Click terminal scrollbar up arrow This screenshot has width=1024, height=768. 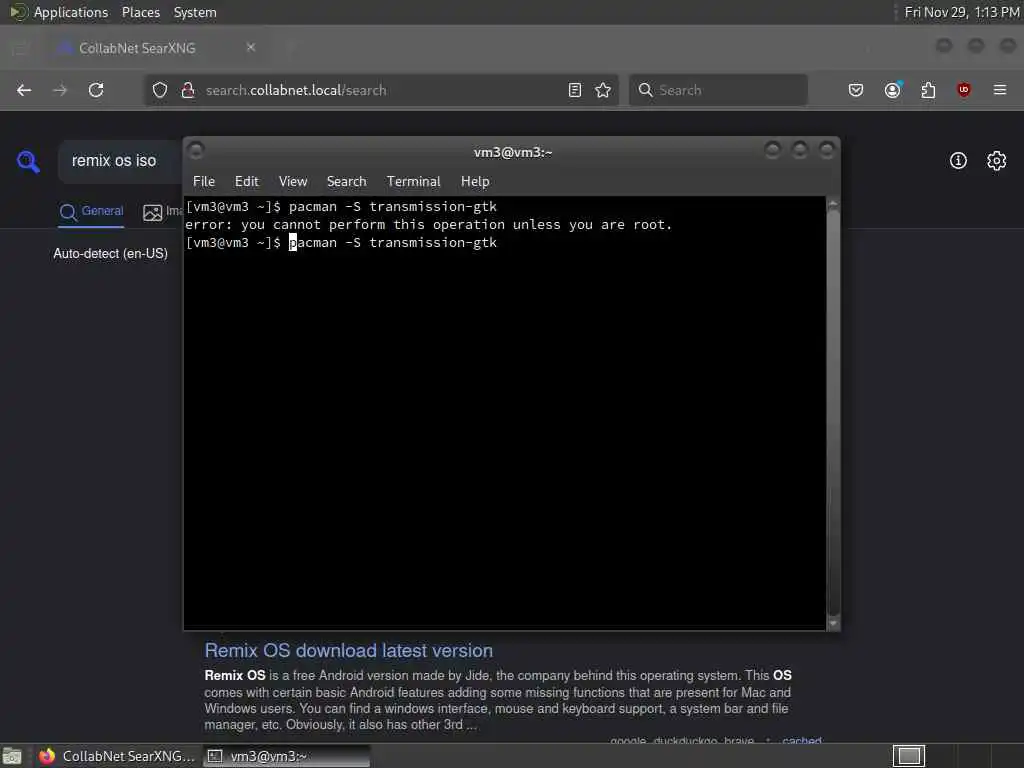pos(833,204)
